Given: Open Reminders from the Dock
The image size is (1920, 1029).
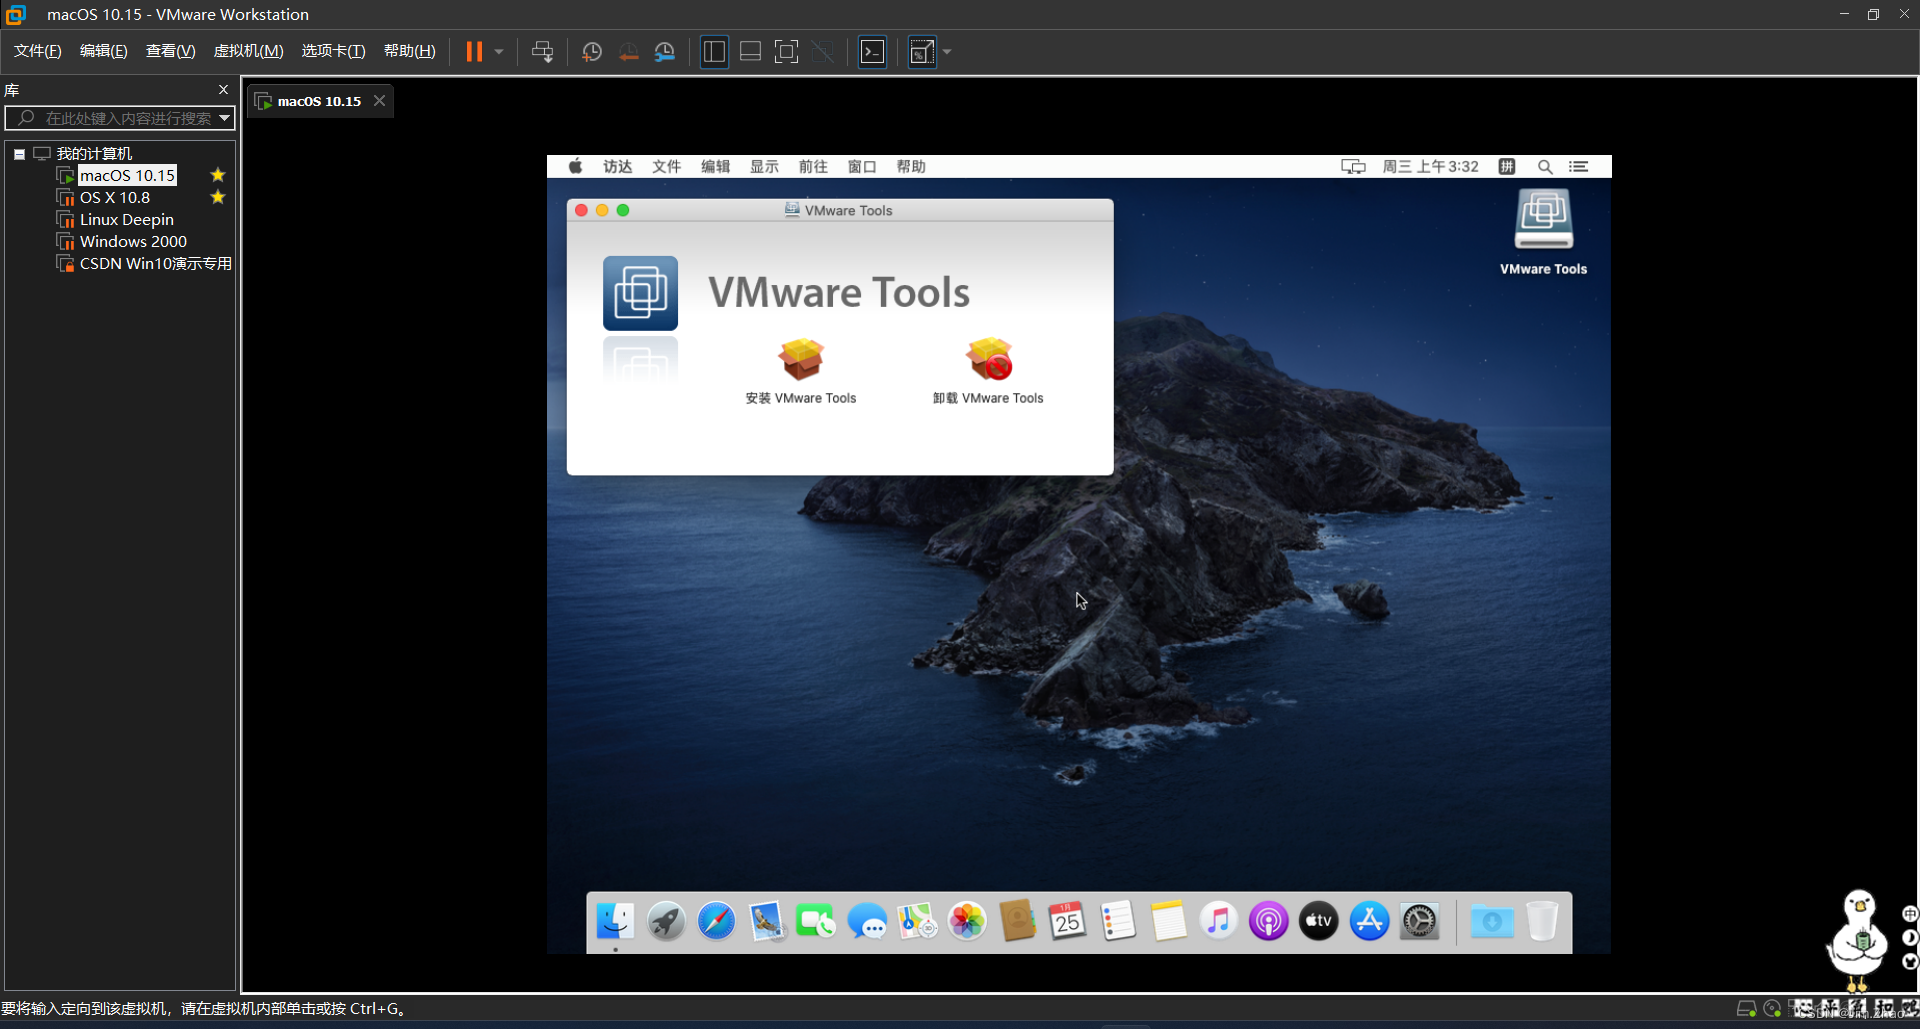Looking at the screenshot, I should (x=1118, y=921).
